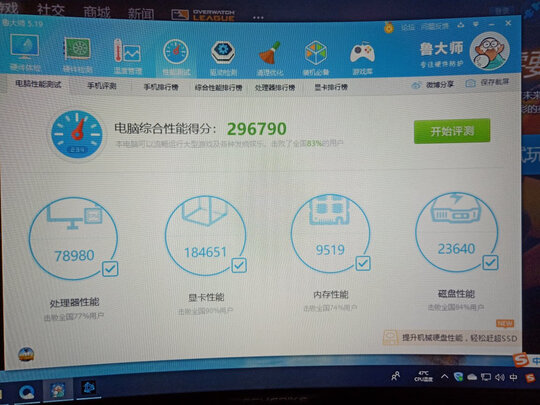Image resolution: width=540 pixels, height=405 pixels.
Task: Expand the system tray hidden icons arrow
Action: pyautogui.click(x=445, y=376)
